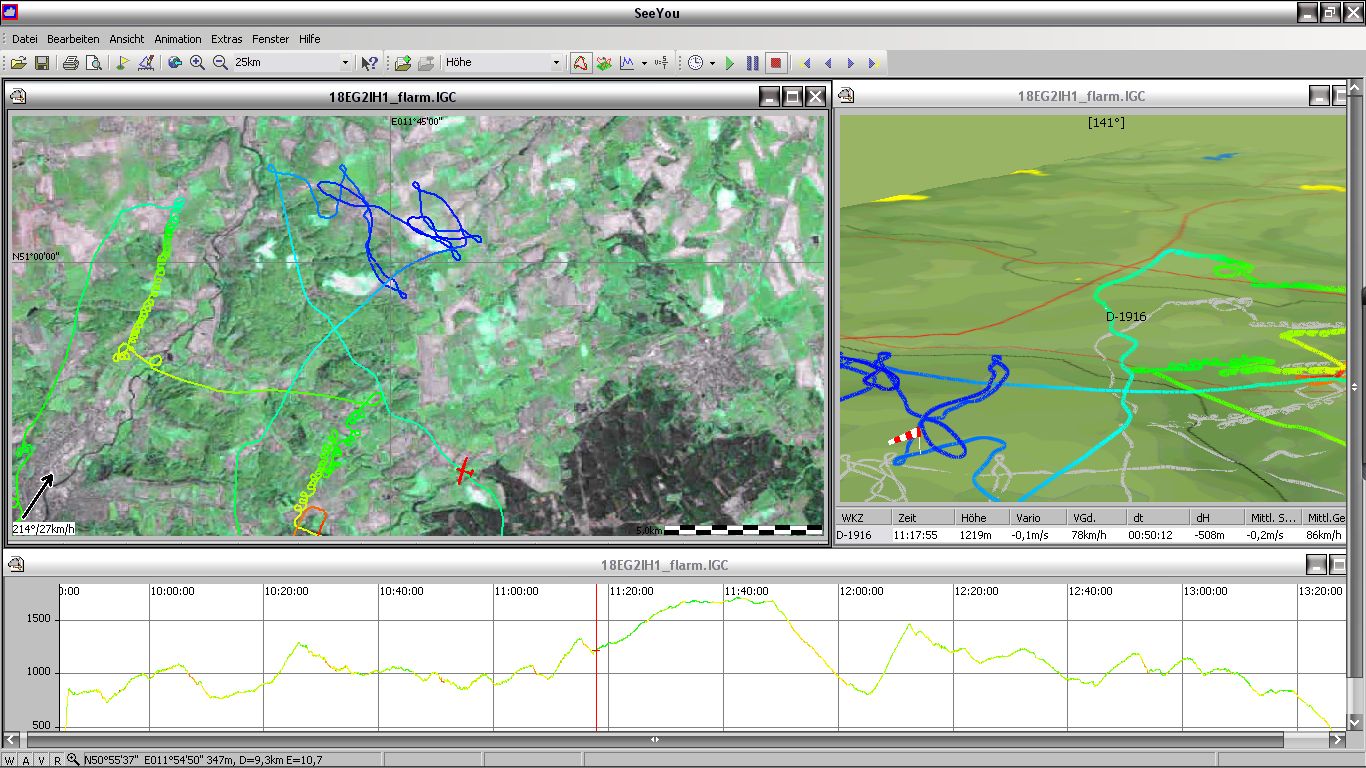Image resolution: width=1366 pixels, height=768 pixels.
Task: Toggle the R button in status bar
Action: [x=57, y=760]
